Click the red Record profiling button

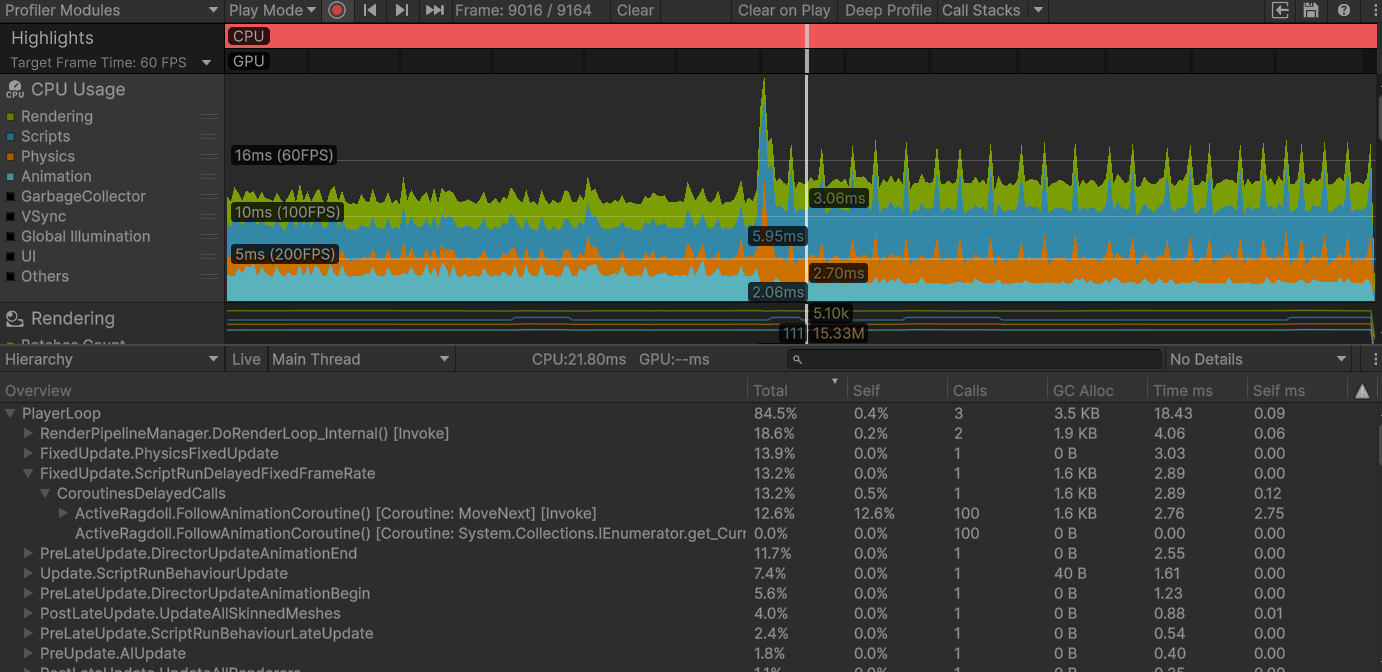337,10
